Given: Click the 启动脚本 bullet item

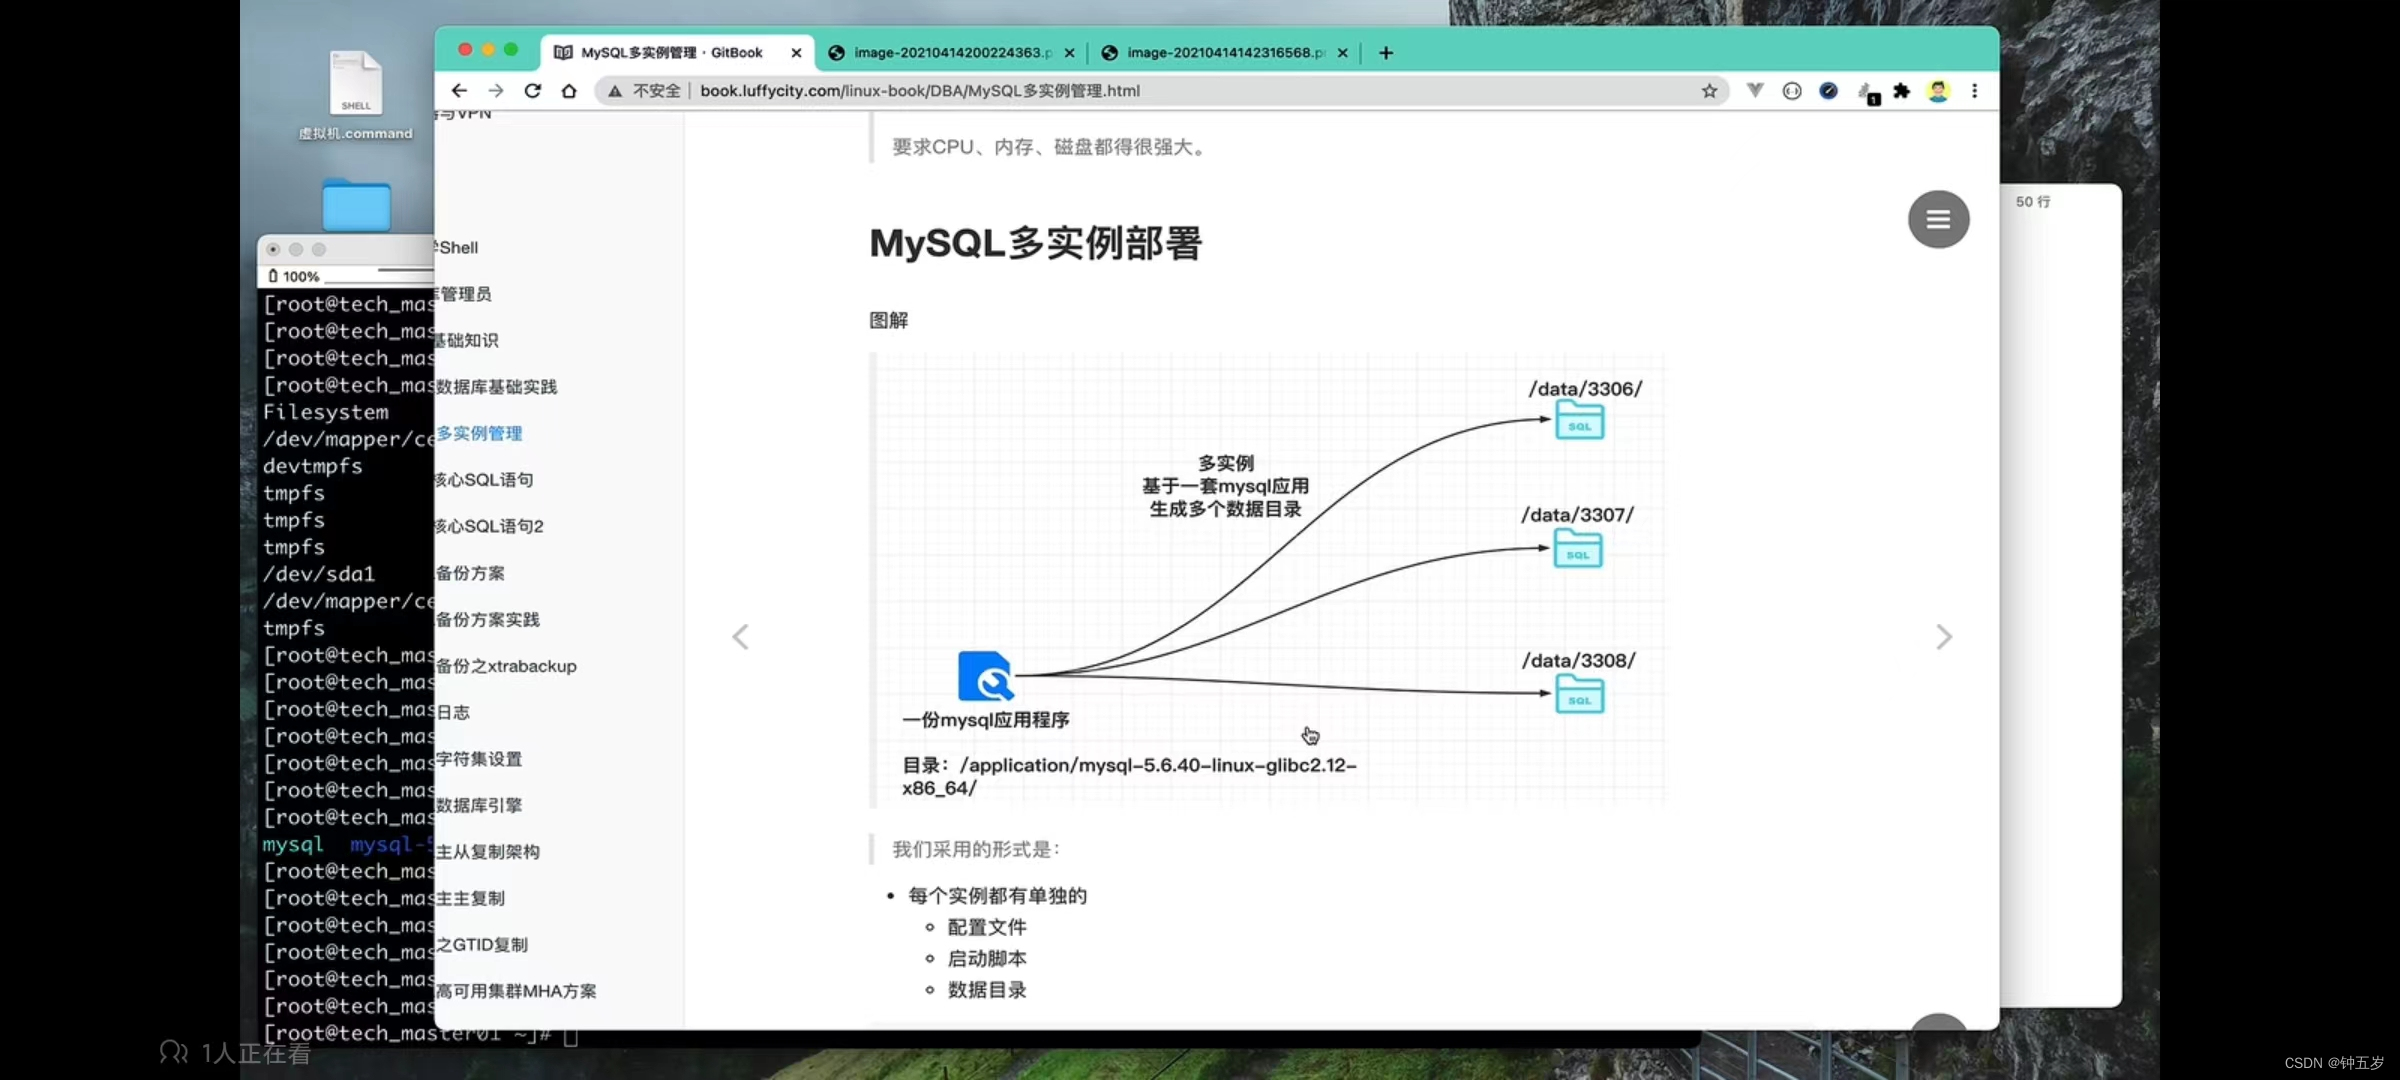Looking at the screenshot, I should tap(987, 958).
